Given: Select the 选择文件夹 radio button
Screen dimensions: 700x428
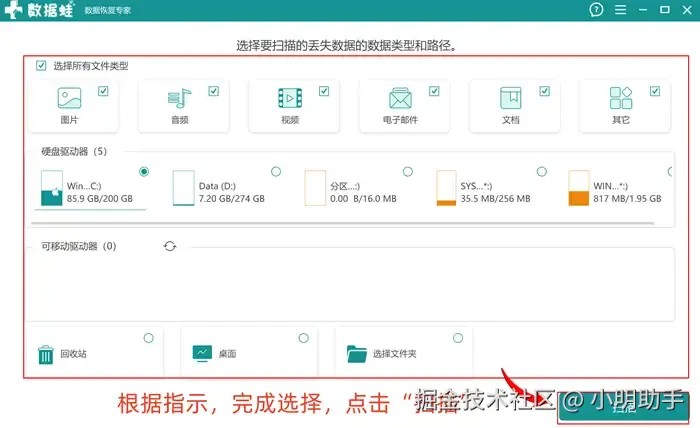Looking at the screenshot, I should click(458, 338).
